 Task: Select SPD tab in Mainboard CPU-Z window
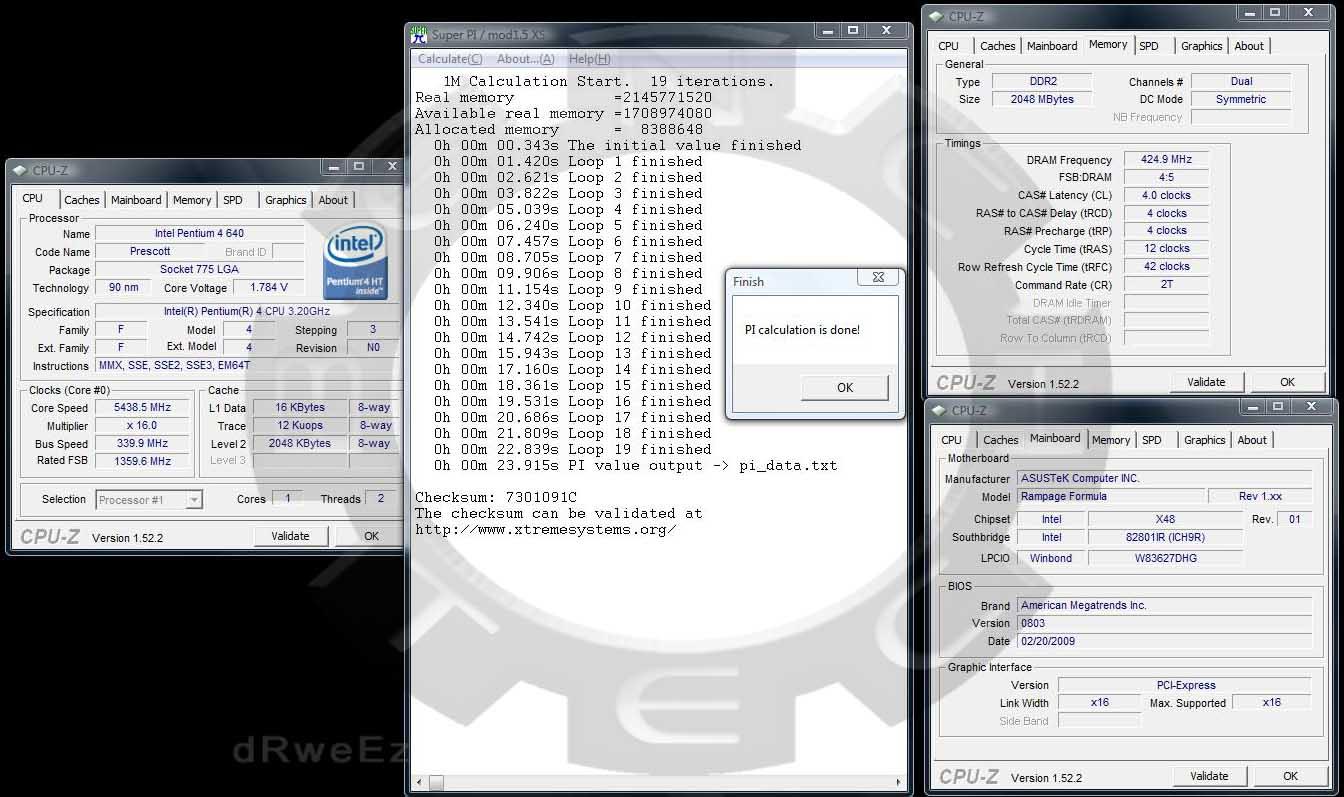point(1152,440)
